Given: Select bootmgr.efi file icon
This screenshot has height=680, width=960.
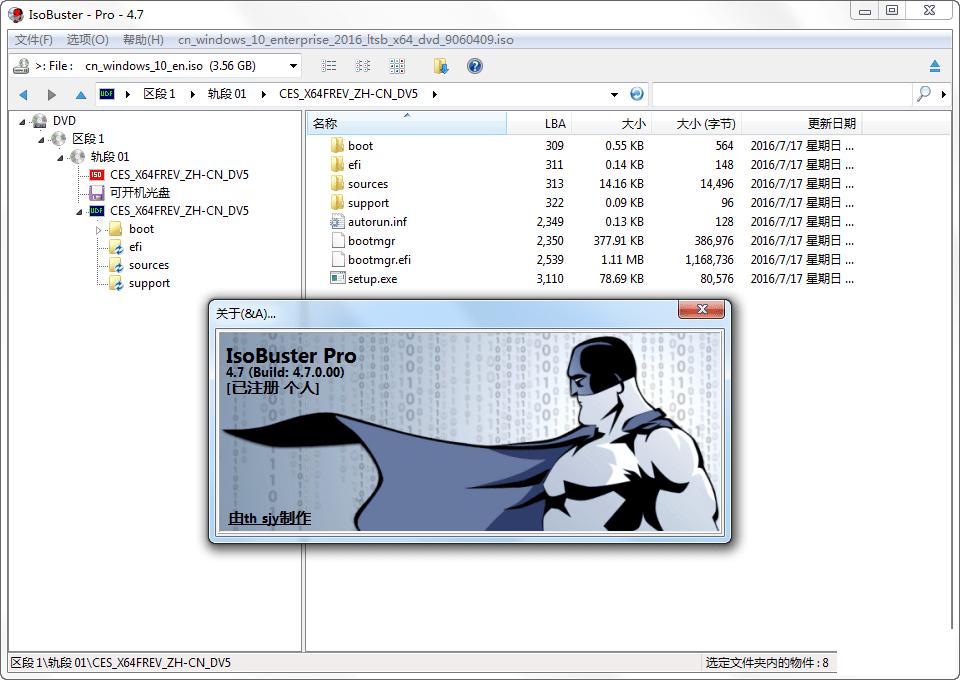Looking at the screenshot, I should pos(337,260).
